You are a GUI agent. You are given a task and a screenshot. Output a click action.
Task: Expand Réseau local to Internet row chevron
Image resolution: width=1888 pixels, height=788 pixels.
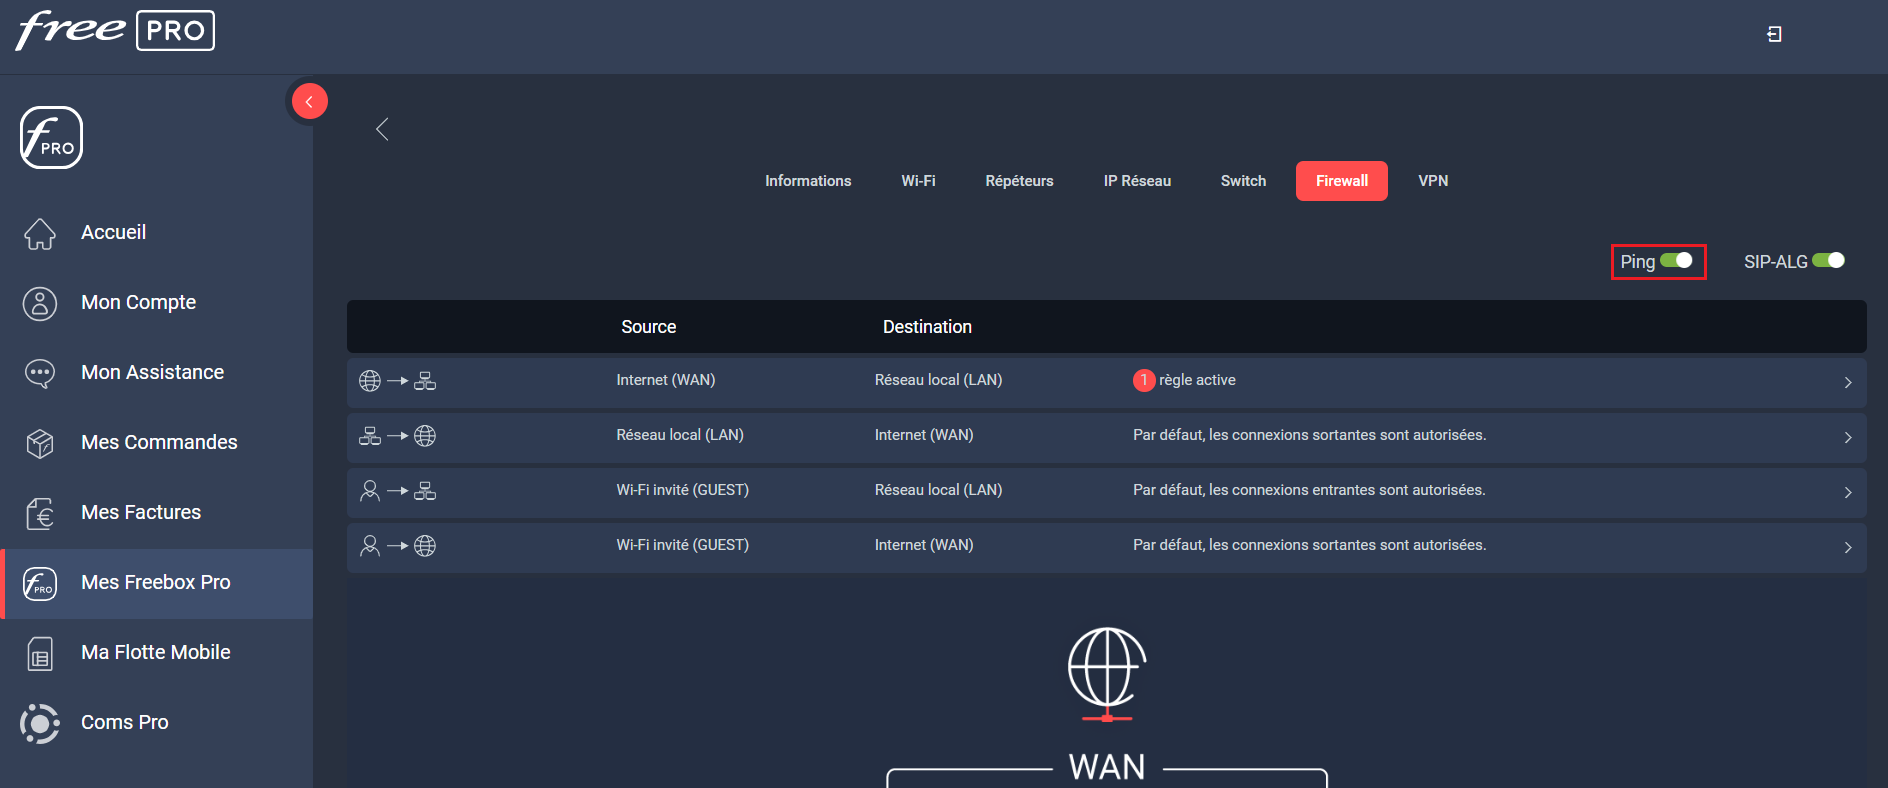(x=1847, y=437)
